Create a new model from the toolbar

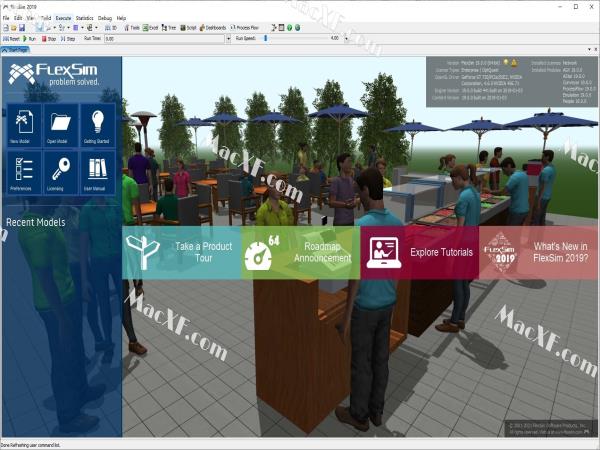coord(6,28)
